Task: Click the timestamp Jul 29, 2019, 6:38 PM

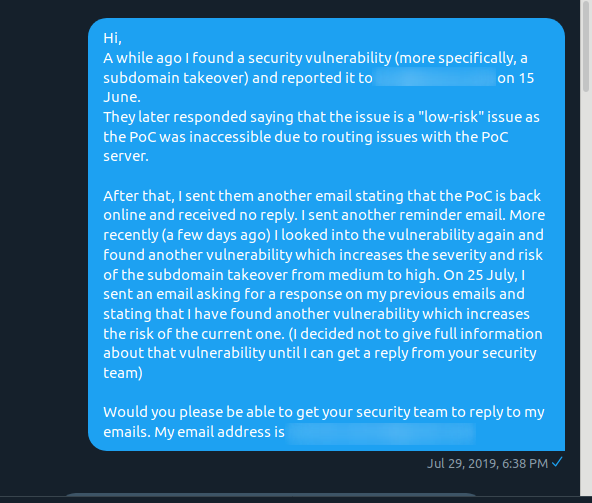Action: (487, 463)
